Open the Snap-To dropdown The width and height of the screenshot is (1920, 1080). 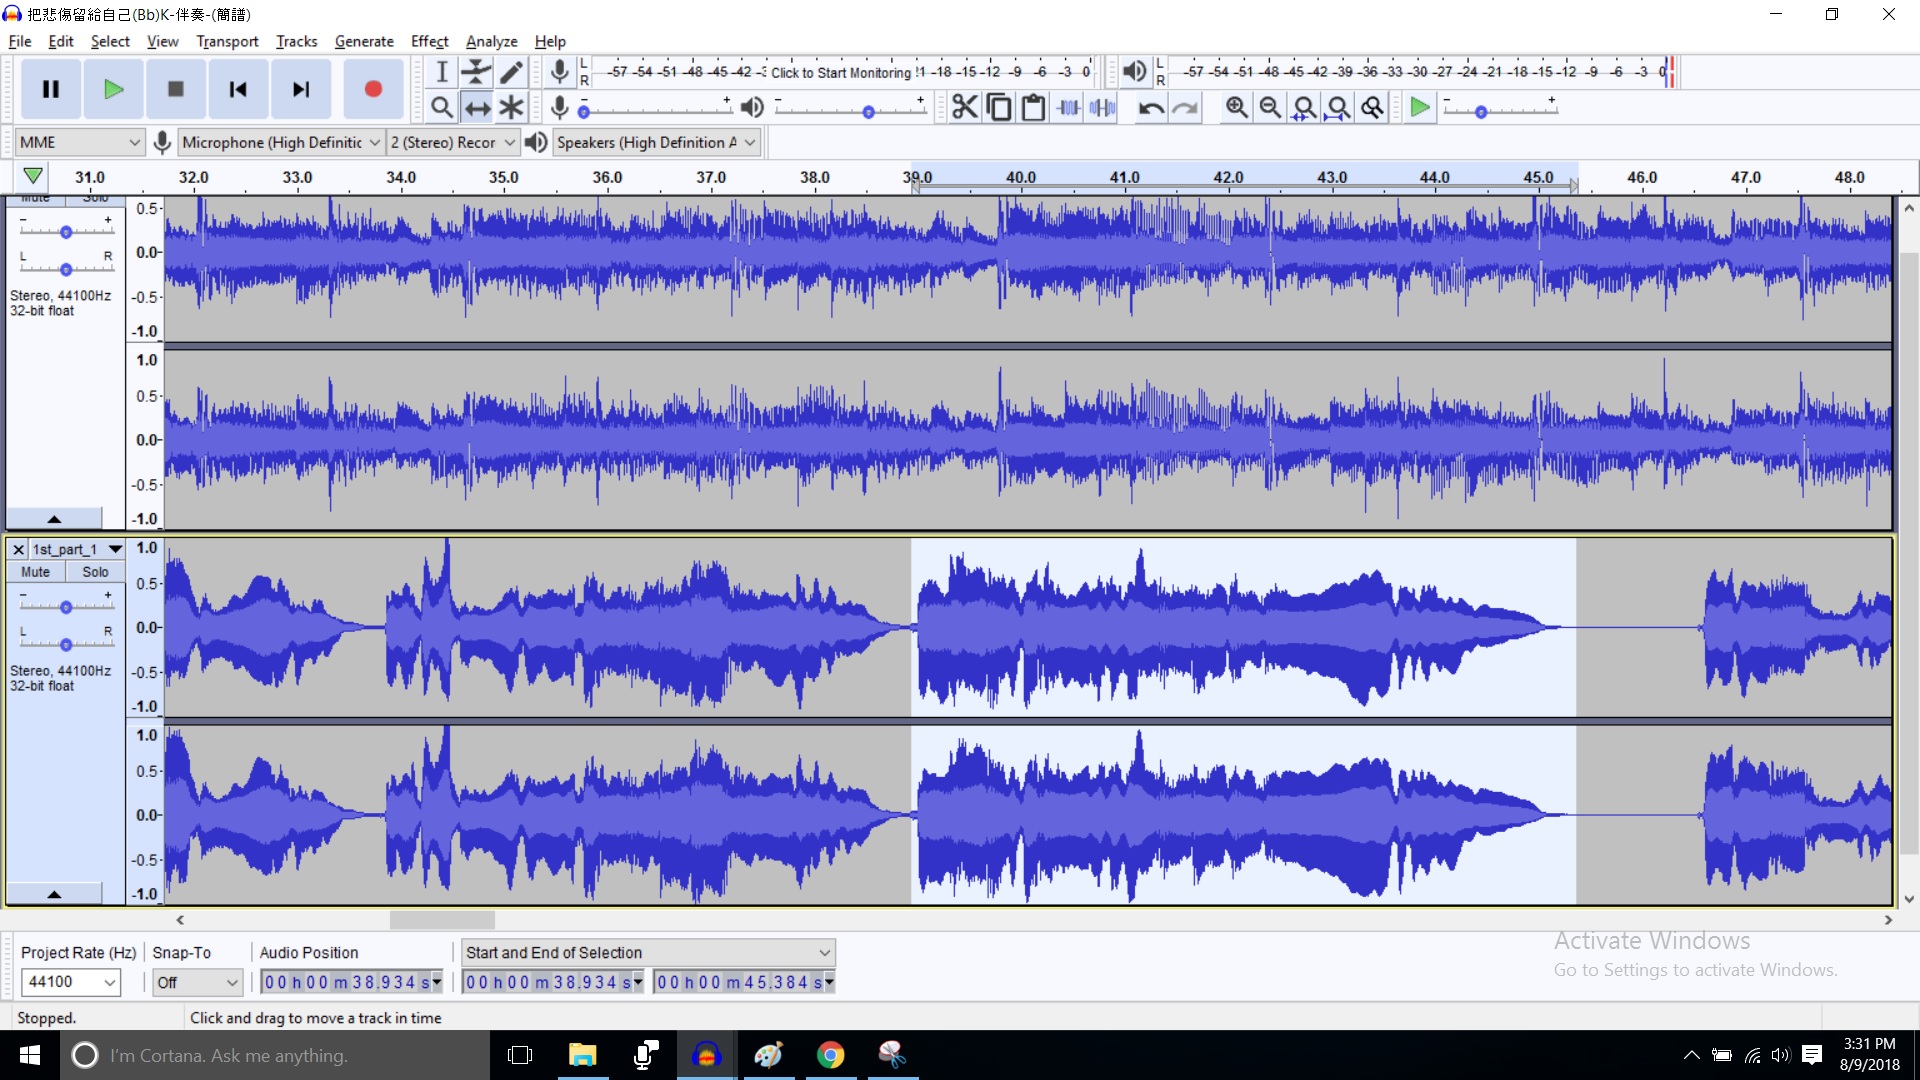pos(197,982)
